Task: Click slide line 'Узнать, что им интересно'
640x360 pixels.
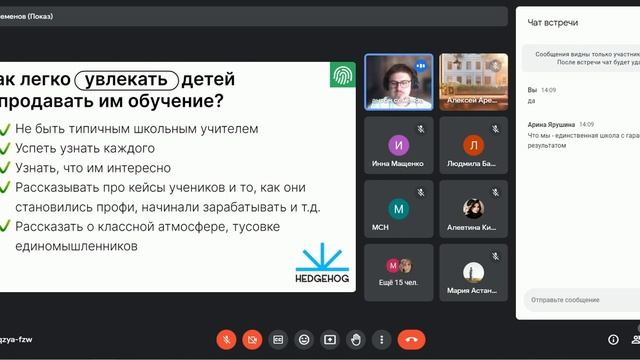Action: tap(93, 168)
